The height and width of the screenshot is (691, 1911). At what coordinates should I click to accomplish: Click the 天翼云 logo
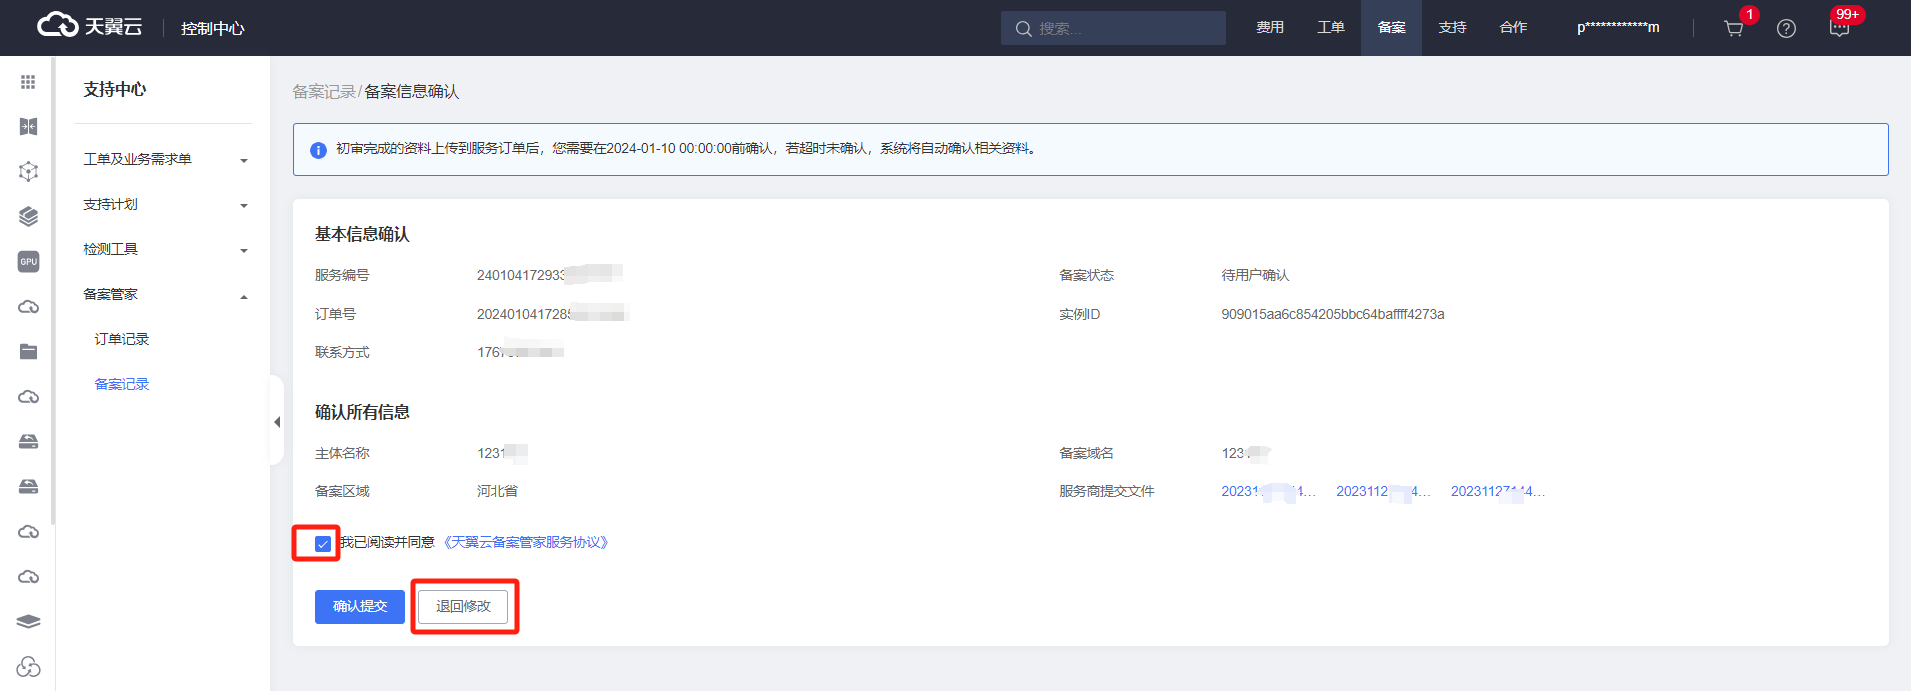(89, 26)
